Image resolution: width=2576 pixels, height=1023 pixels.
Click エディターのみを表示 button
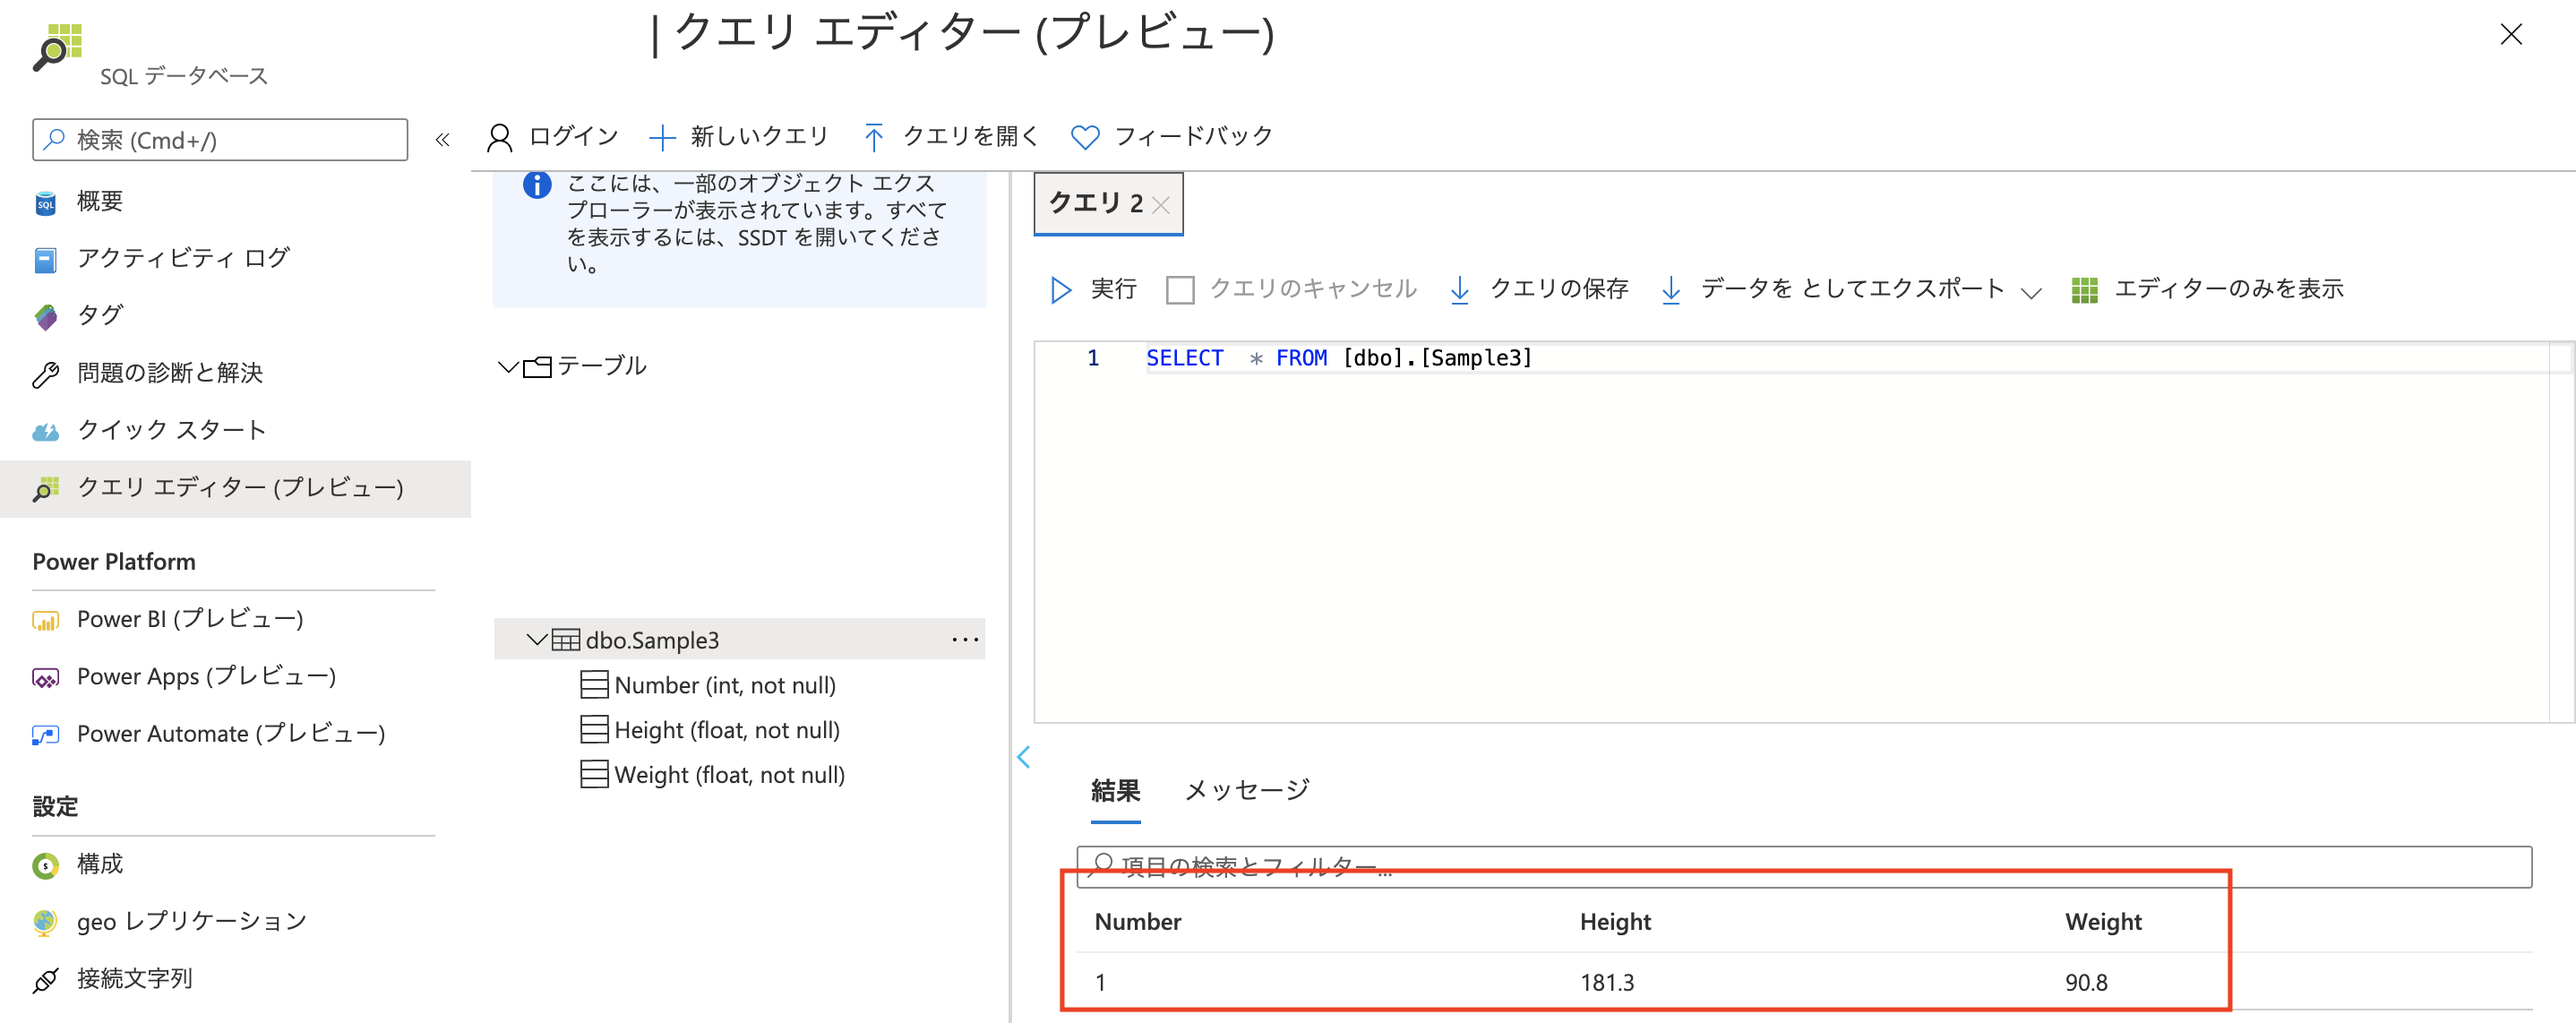tap(2208, 290)
